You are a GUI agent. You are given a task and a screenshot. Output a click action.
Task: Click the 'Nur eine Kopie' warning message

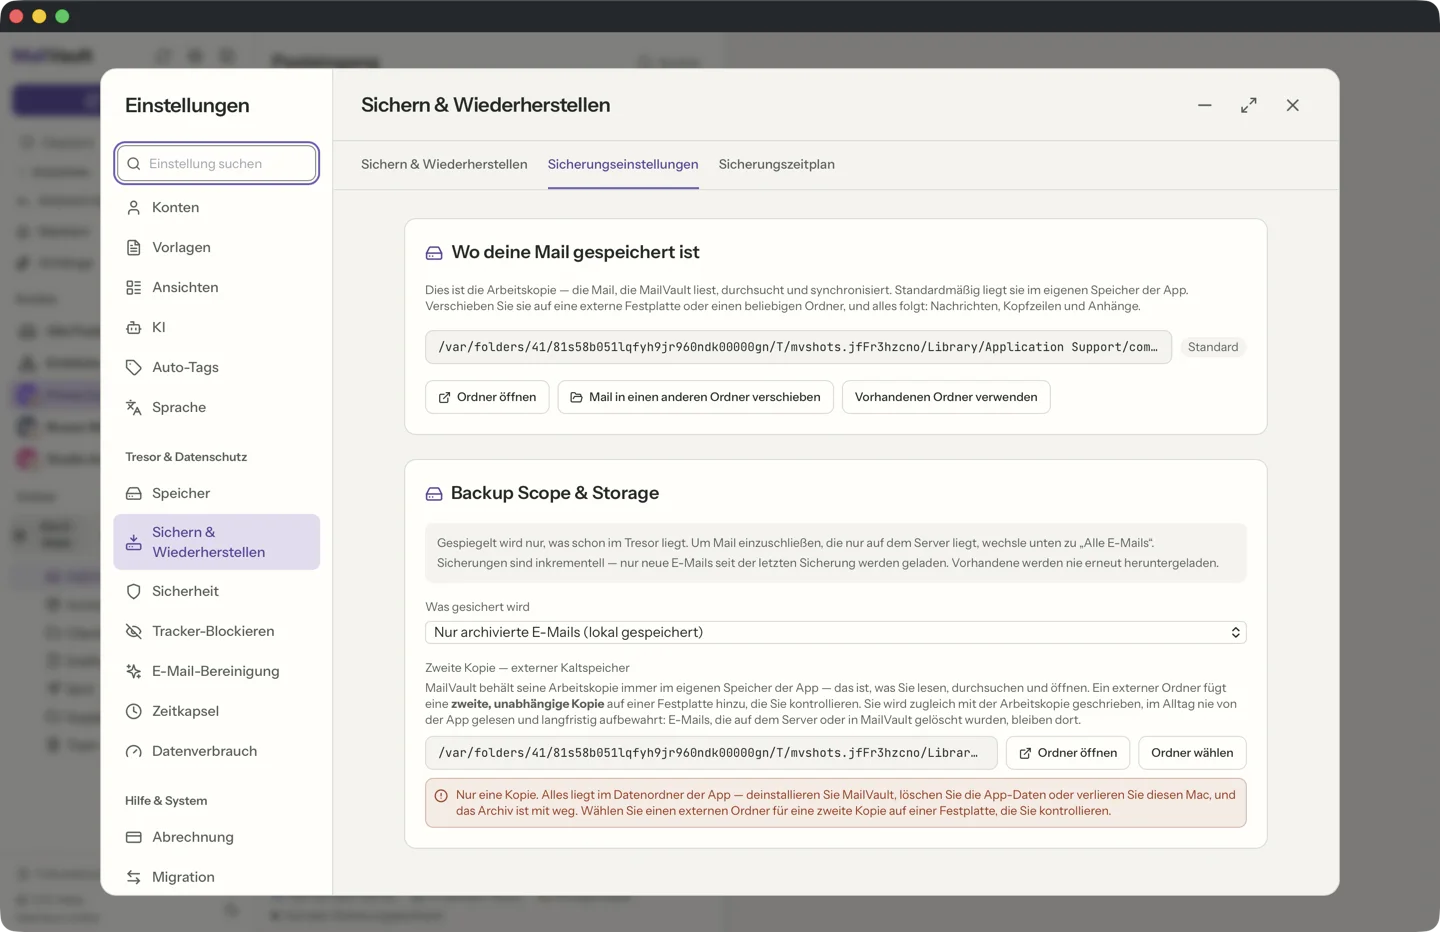(x=835, y=803)
